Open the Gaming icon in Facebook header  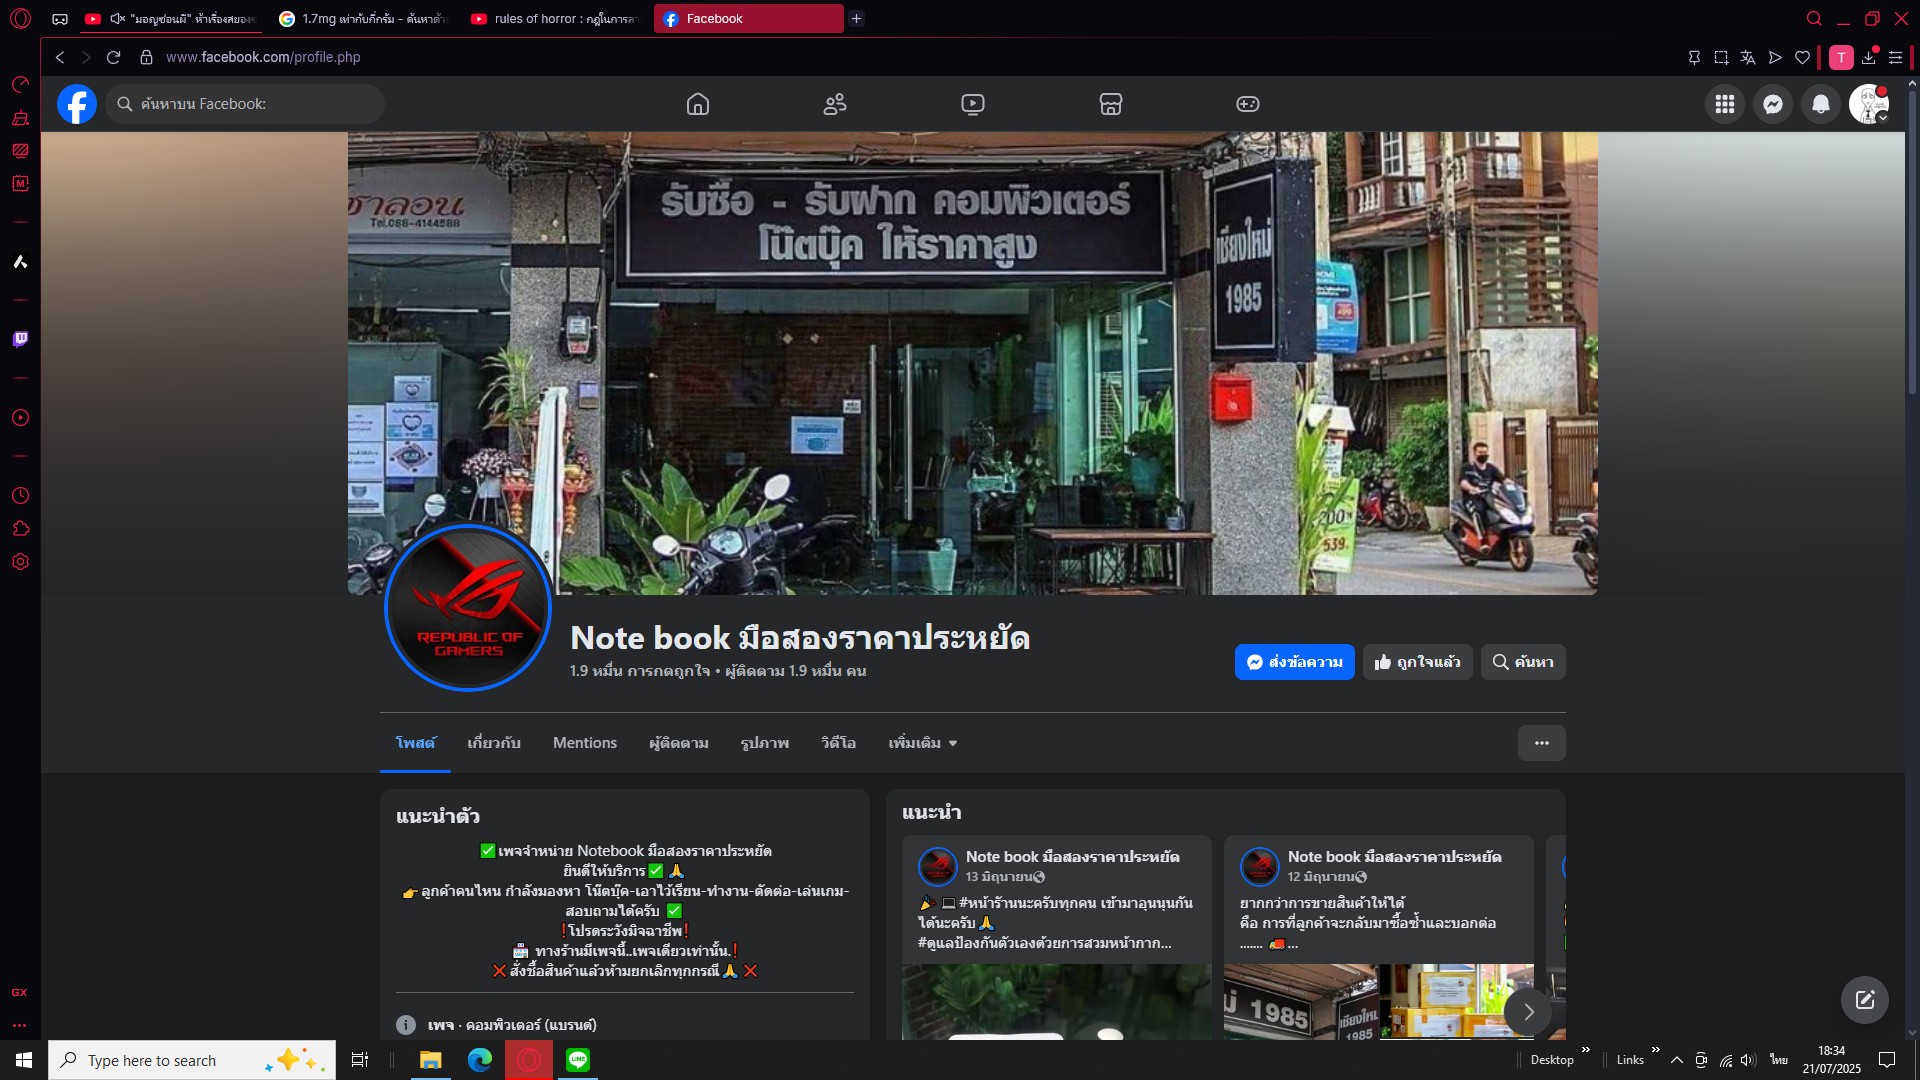1248,104
